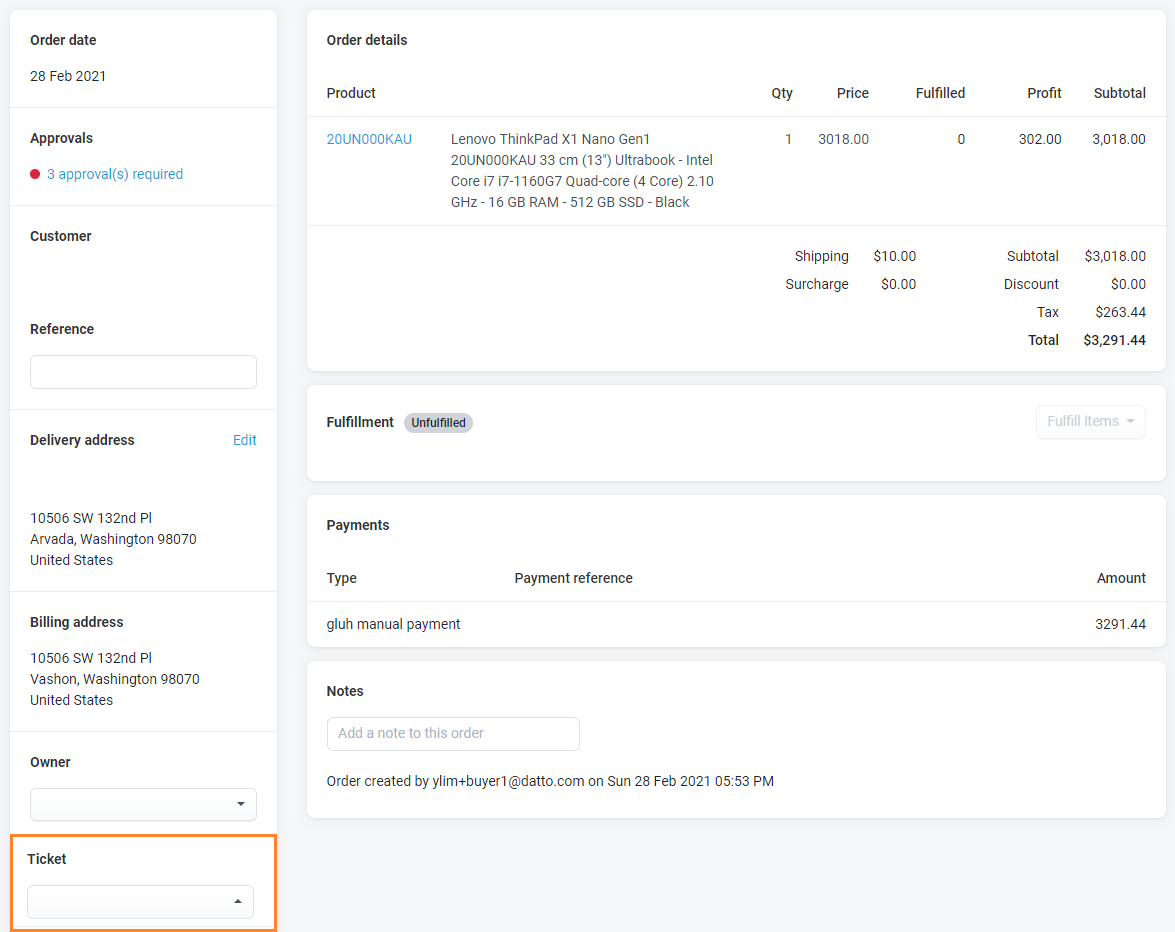
Task: Click the Product column header
Action: click(351, 93)
